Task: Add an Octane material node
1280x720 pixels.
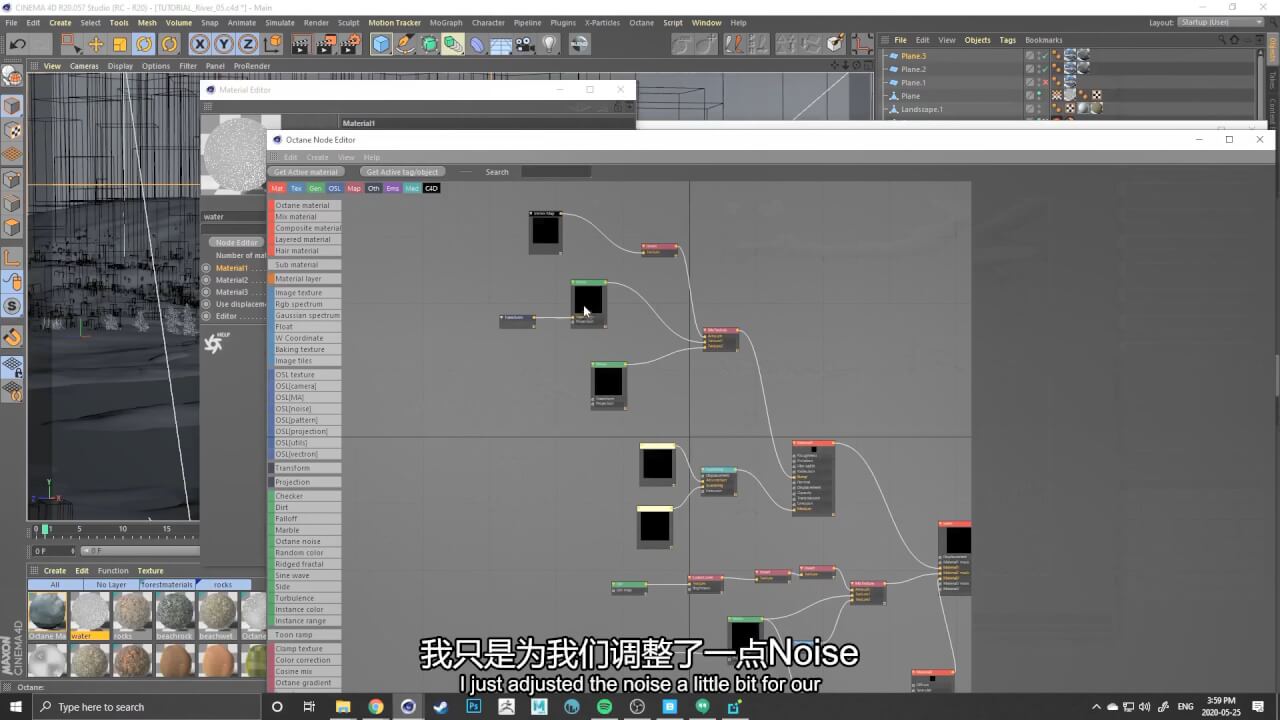Action: click(306, 205)
